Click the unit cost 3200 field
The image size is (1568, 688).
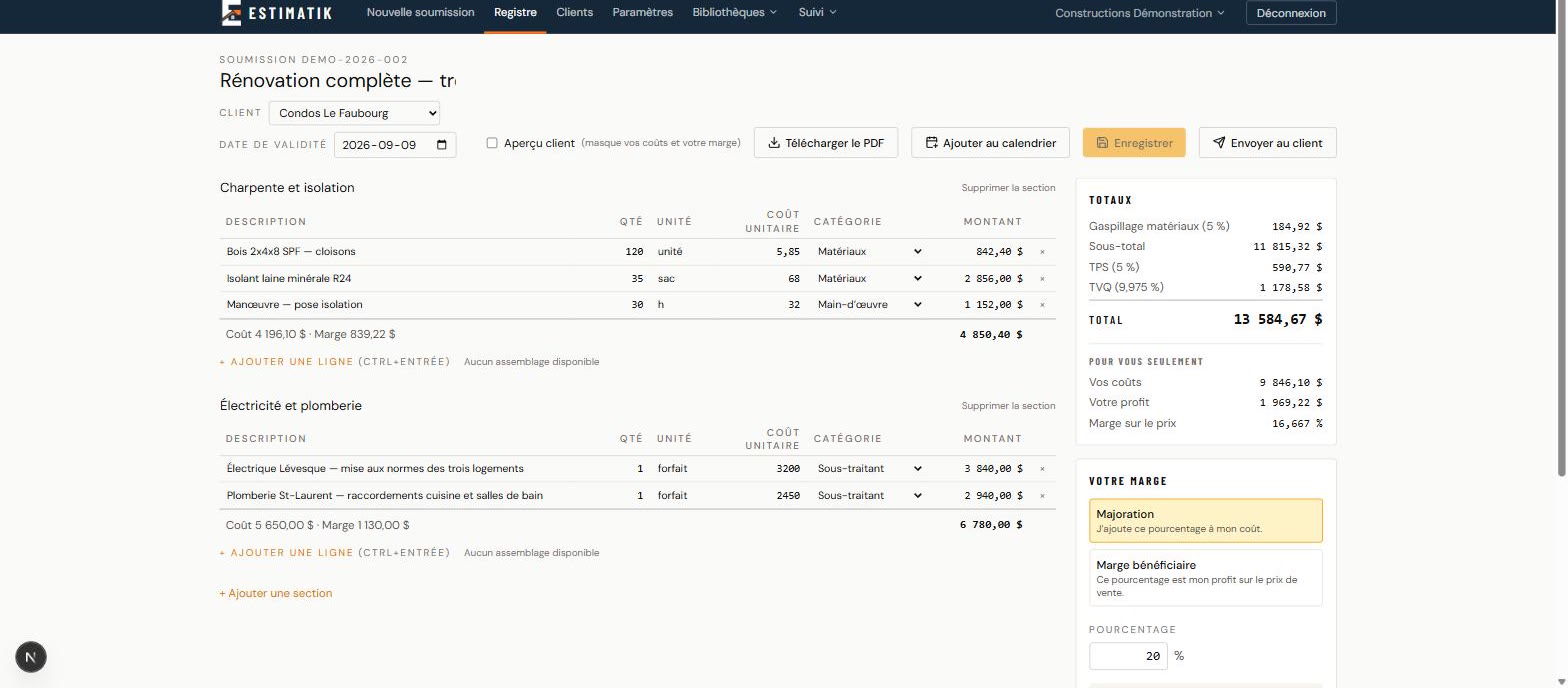(772, 469)
